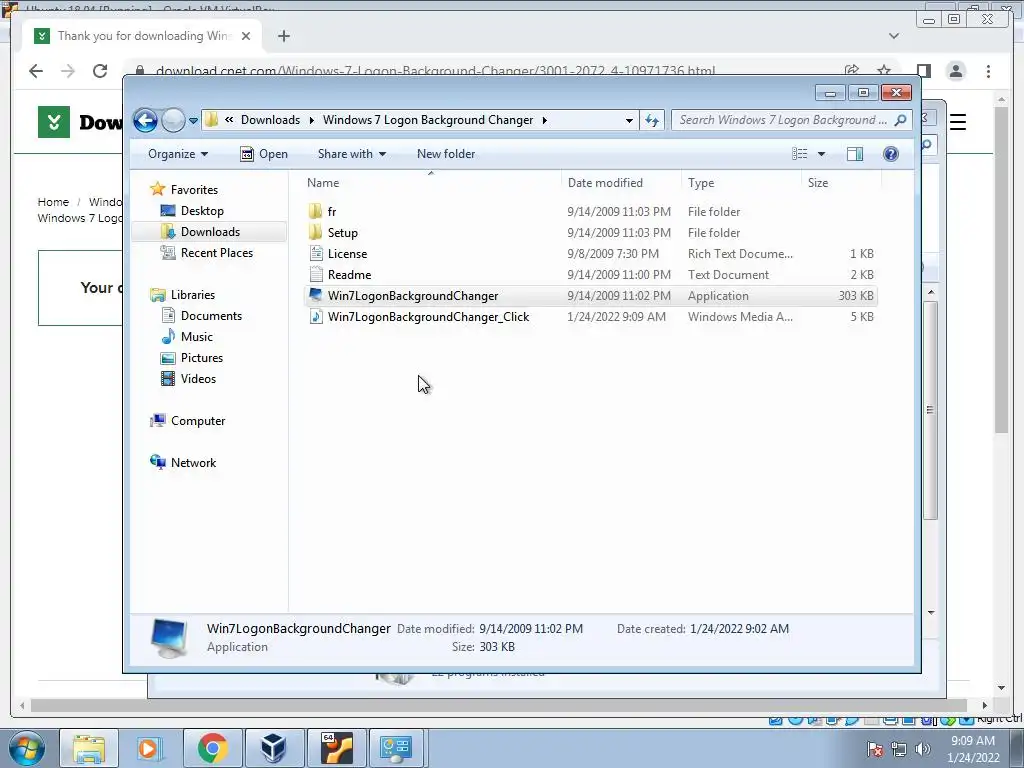Open recent locations dropdown beside forward arrow
The image size is (1024, 768).
(x=193, y=120)
